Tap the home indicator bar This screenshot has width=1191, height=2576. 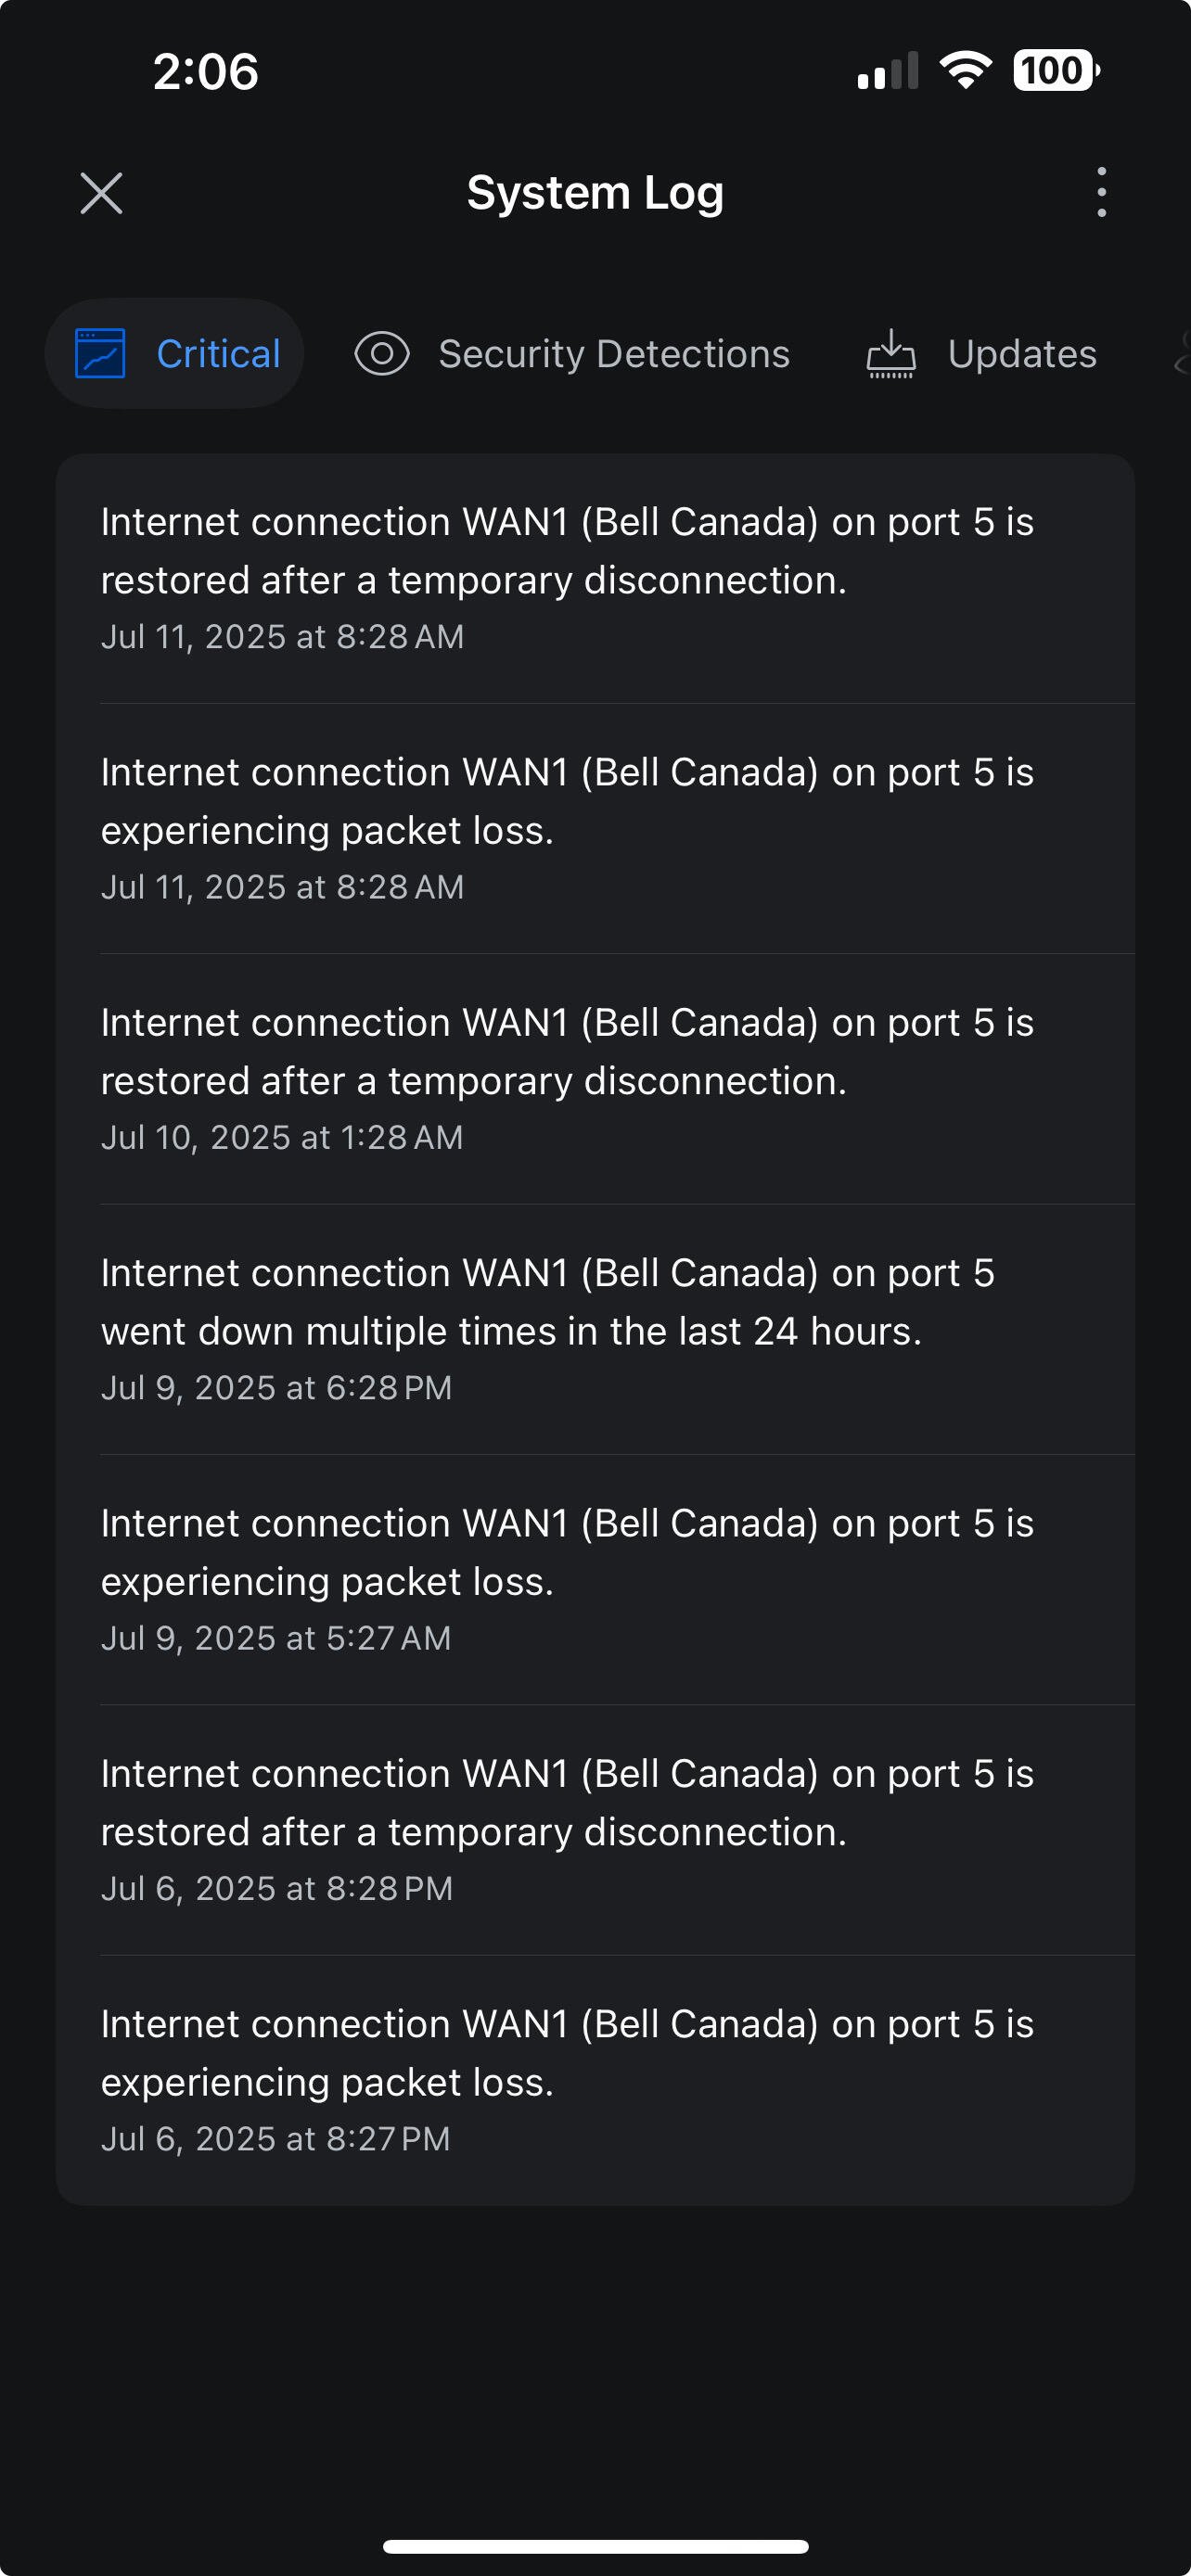(595, 2546)
